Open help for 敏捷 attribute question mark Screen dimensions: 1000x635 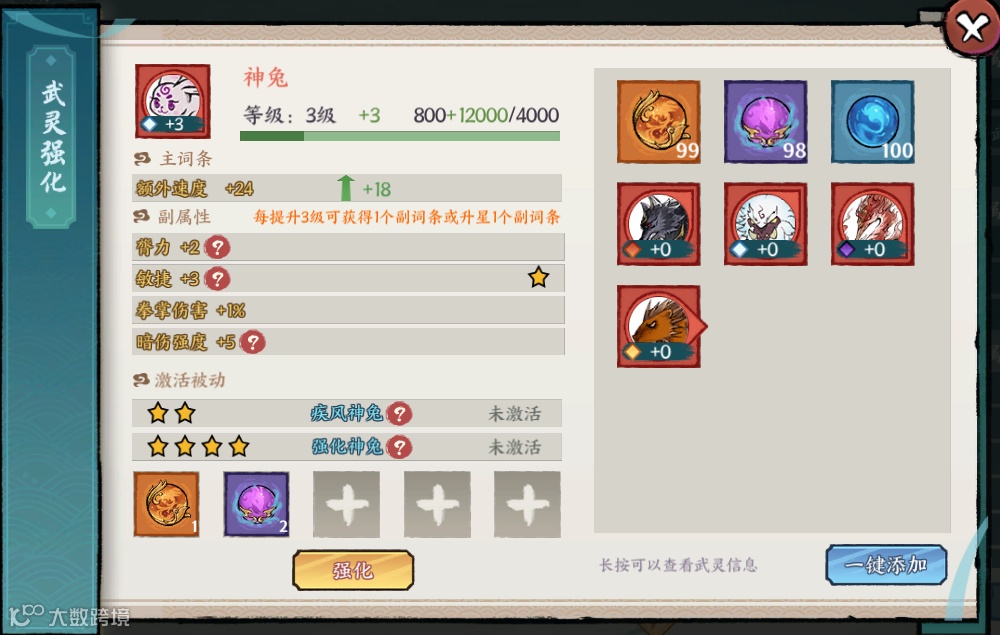[217, 279]
